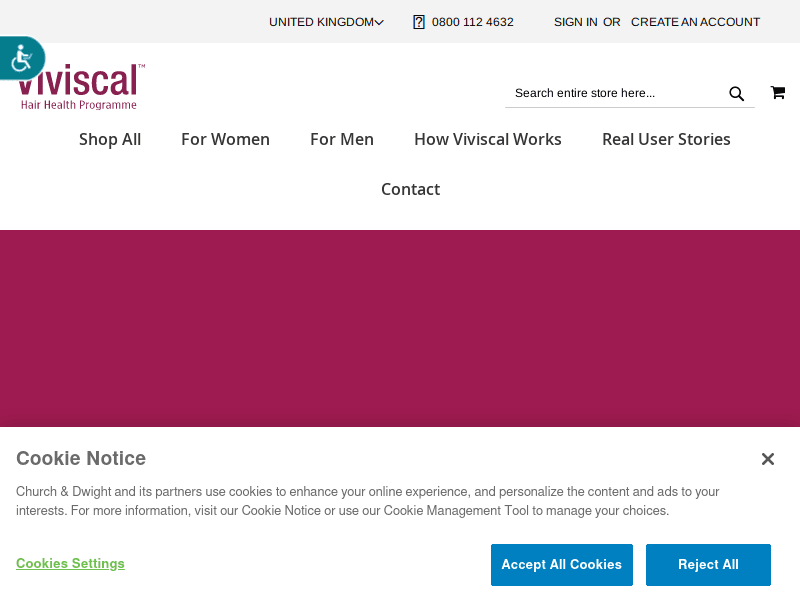Image resolution: width=800 pixels, height=600 pixels.
Task: Go to How Viviscal Works
Action: tap(488, 139)
